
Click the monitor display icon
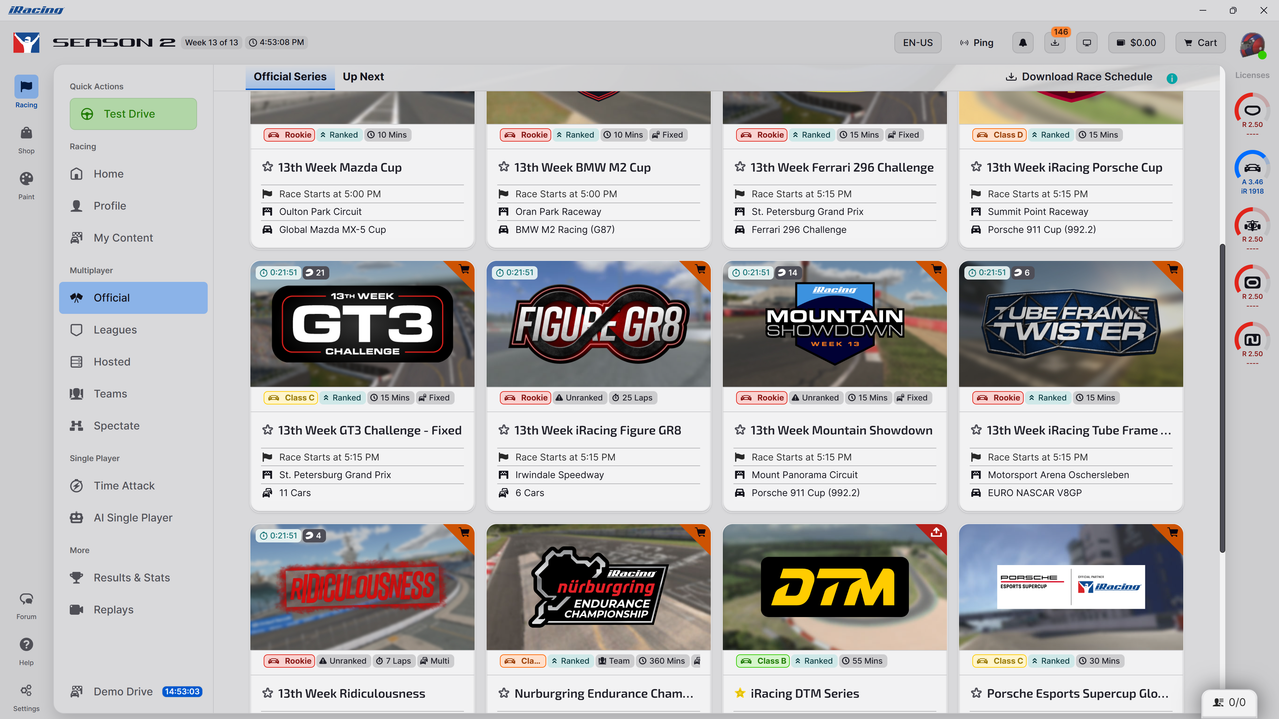(x=1087, y=43)
